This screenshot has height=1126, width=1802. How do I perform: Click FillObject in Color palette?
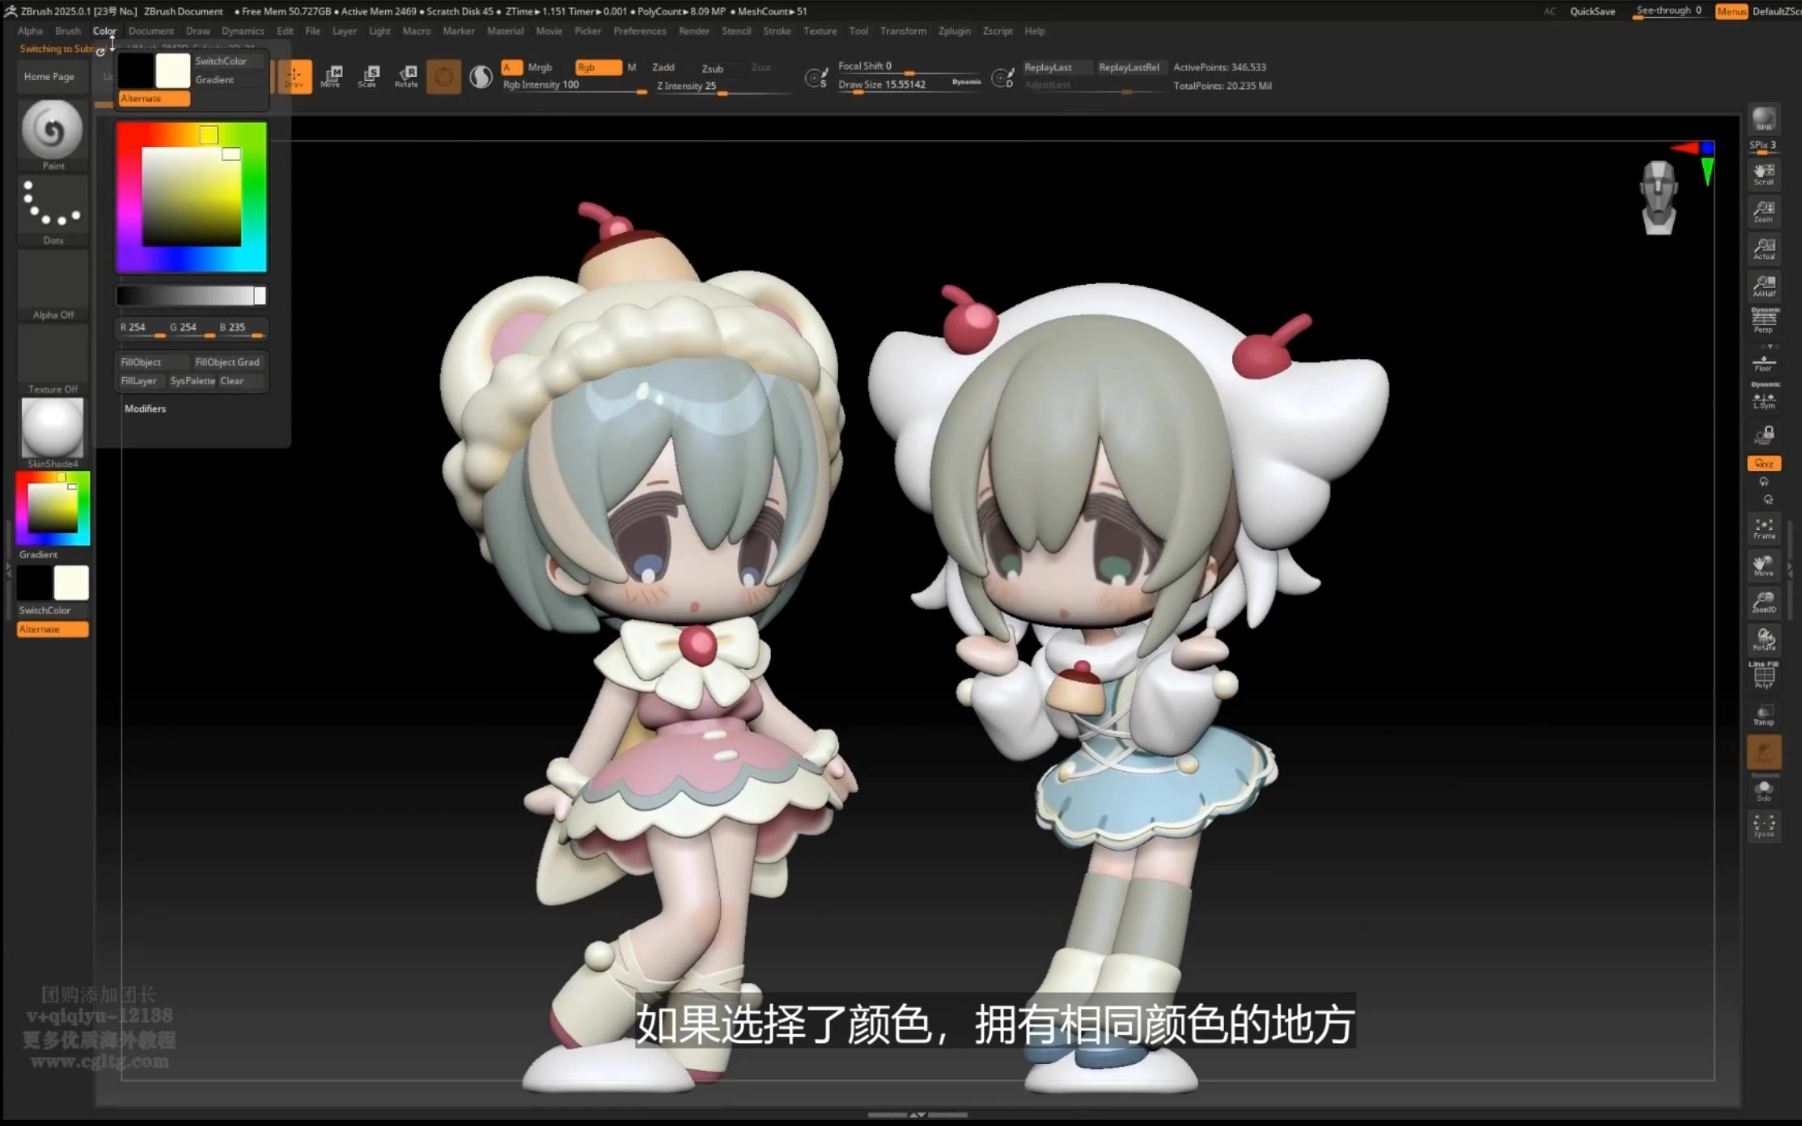(153, 362)
